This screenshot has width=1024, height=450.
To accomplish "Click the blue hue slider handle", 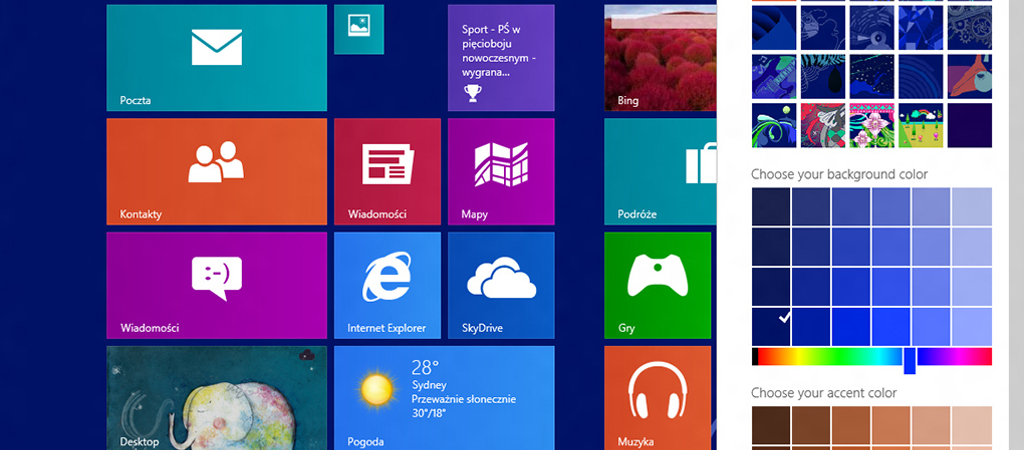I will coord(910,361).
